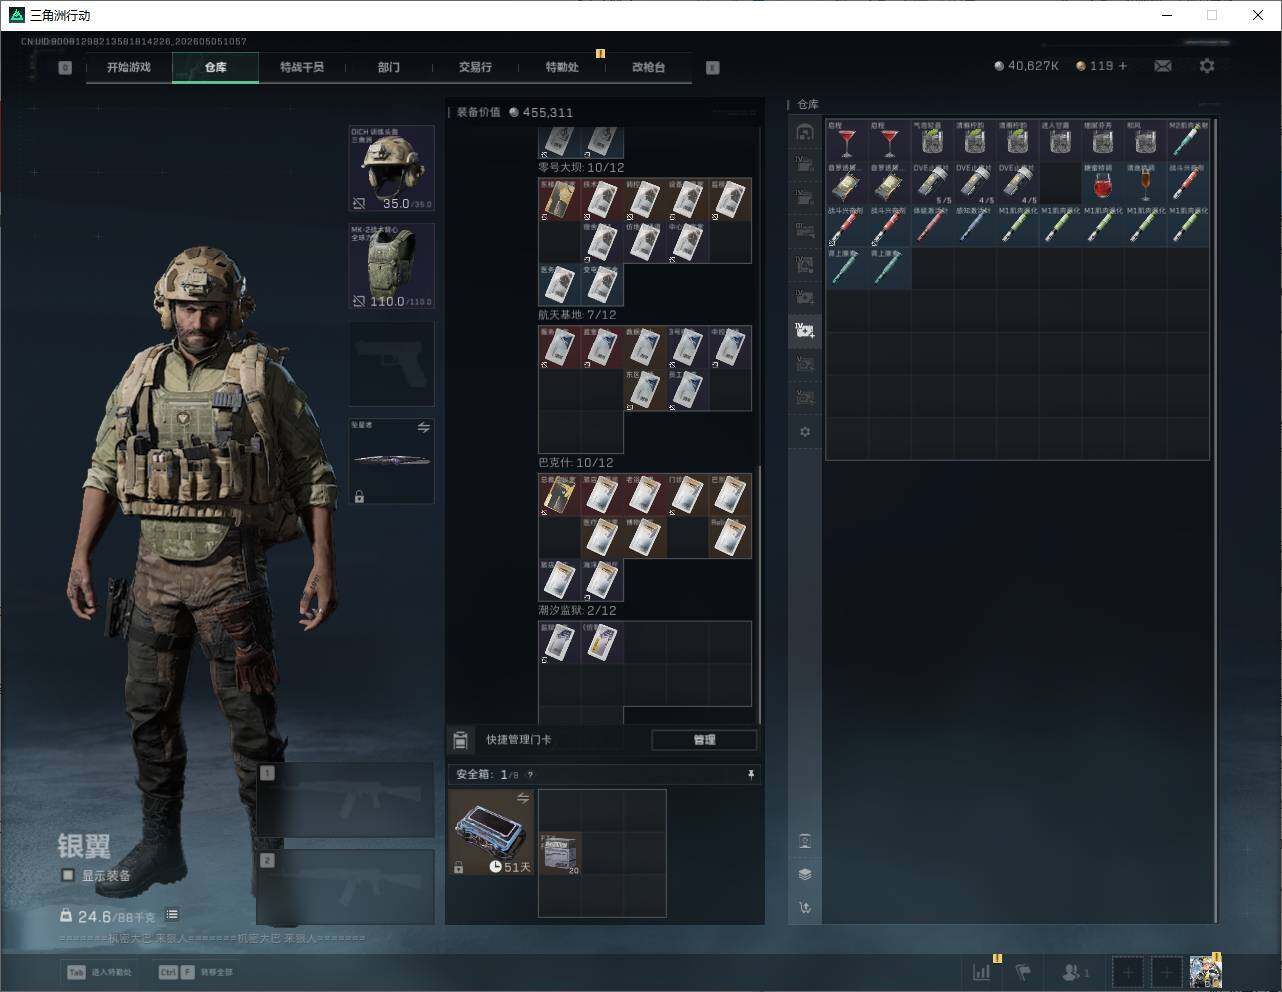Select the champagne flute item in storage
The width and height of the screenshot is (1282, 992).
pos(1146,184)
